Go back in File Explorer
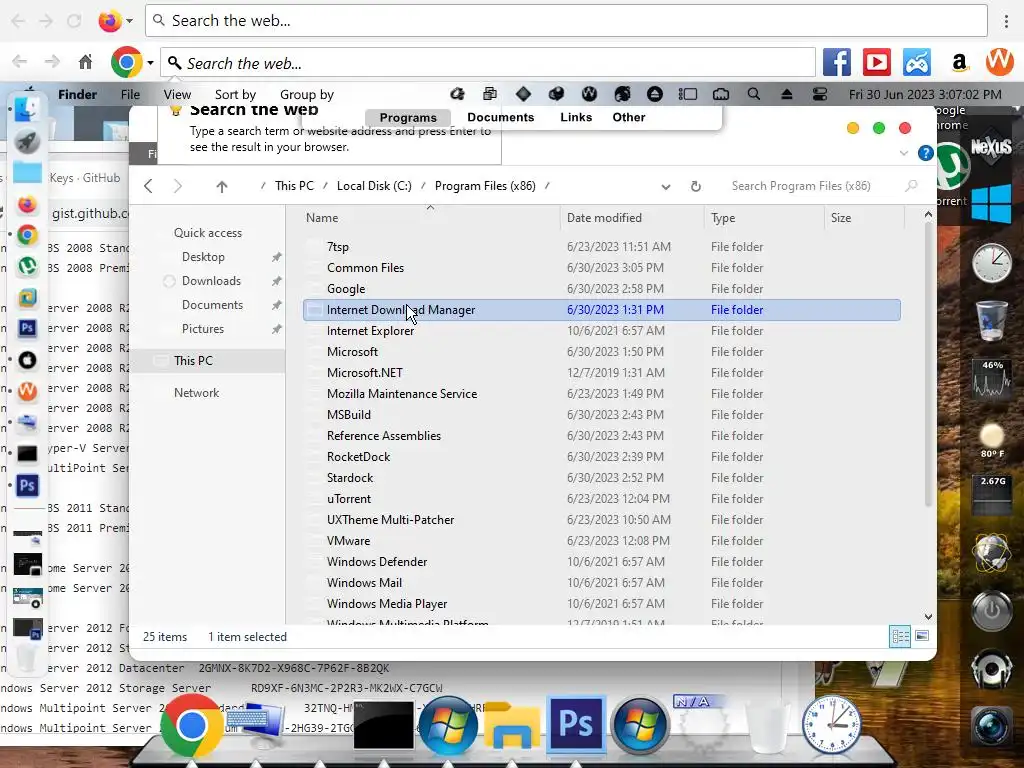The image size is (1024, 768). 148,186
